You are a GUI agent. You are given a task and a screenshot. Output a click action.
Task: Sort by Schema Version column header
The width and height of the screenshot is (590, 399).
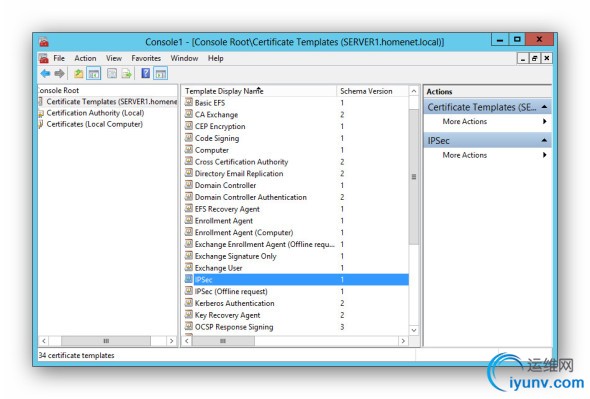point(372,91)
